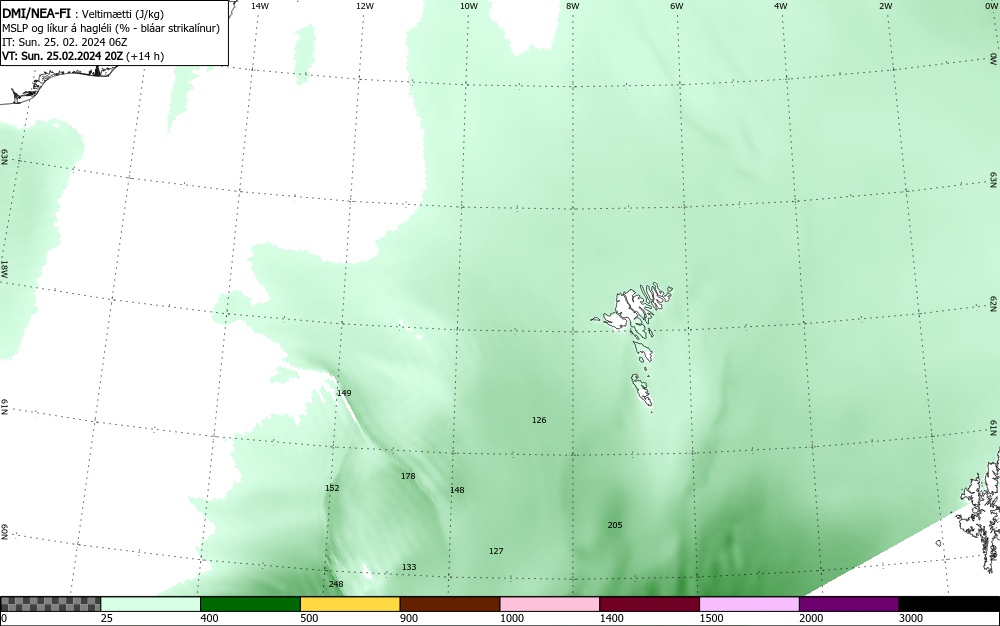This screenshot has width=1000, height=626.
Task: Click the 14W longitude label
Action: tap(260, 6)
